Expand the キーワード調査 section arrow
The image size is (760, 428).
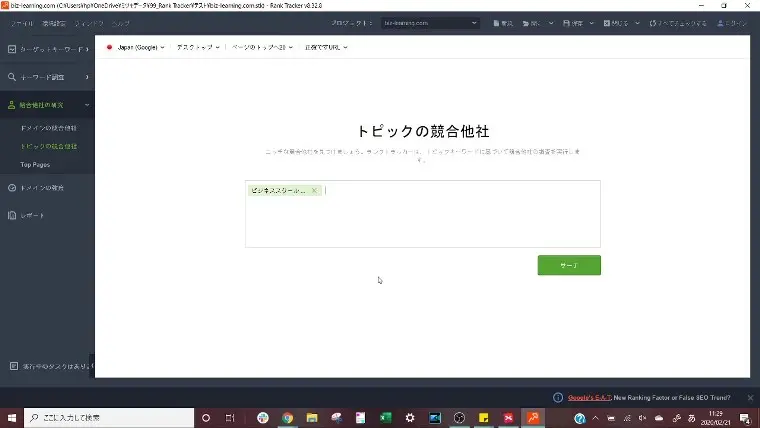88,77
